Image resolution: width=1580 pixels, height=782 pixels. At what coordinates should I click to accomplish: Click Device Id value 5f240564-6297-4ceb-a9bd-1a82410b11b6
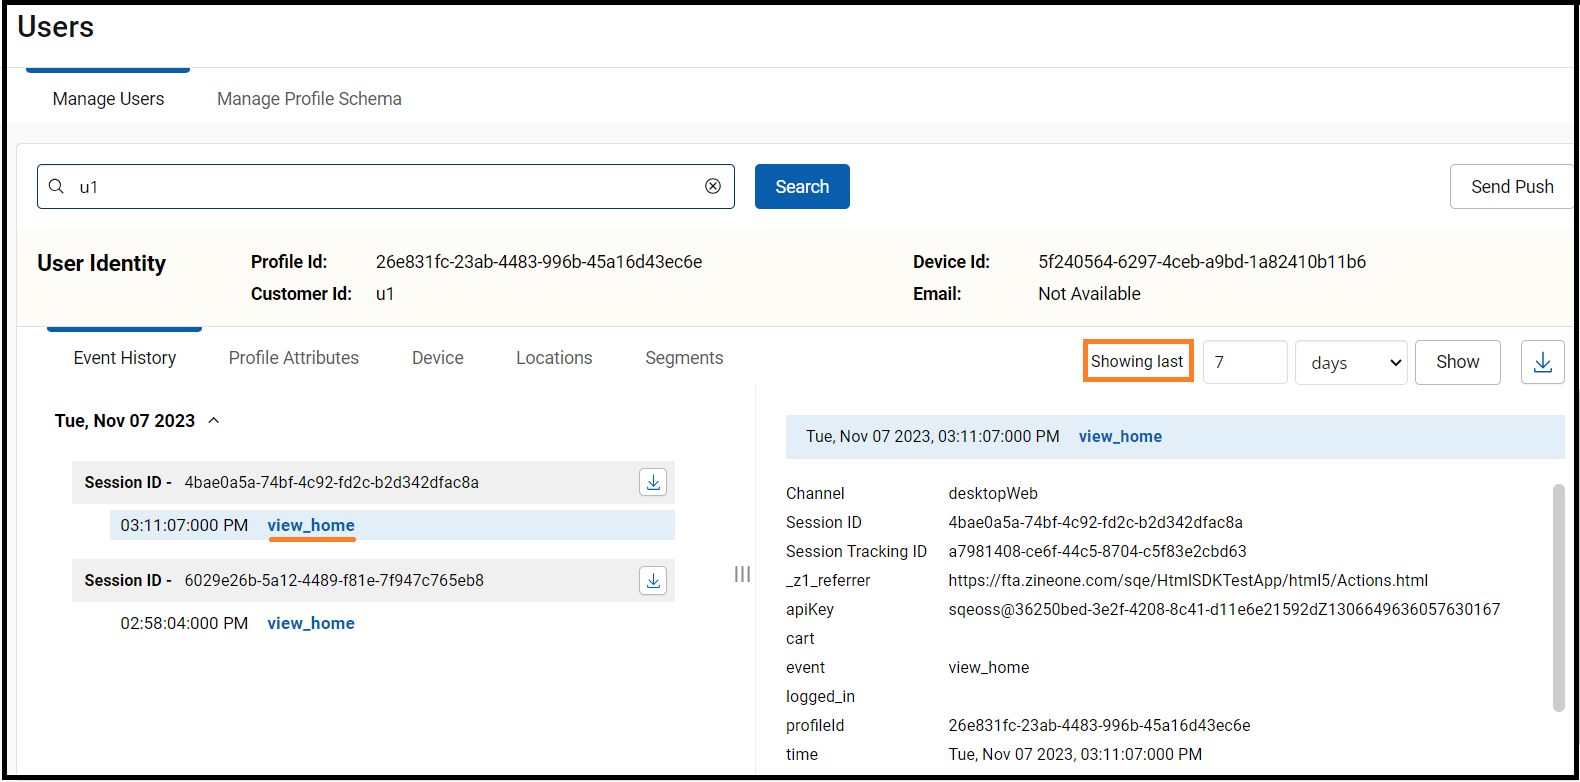[1202, 262]
